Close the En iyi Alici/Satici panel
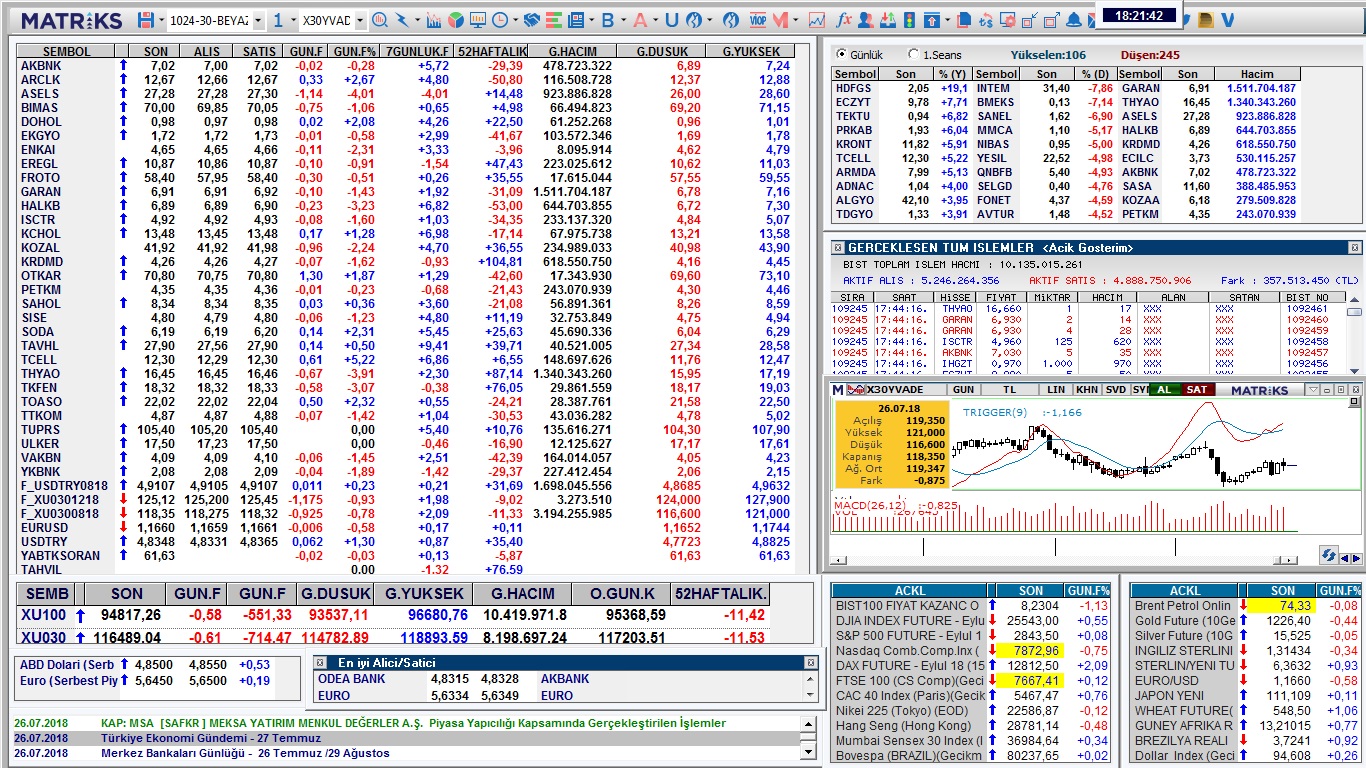 coord(811,663)
